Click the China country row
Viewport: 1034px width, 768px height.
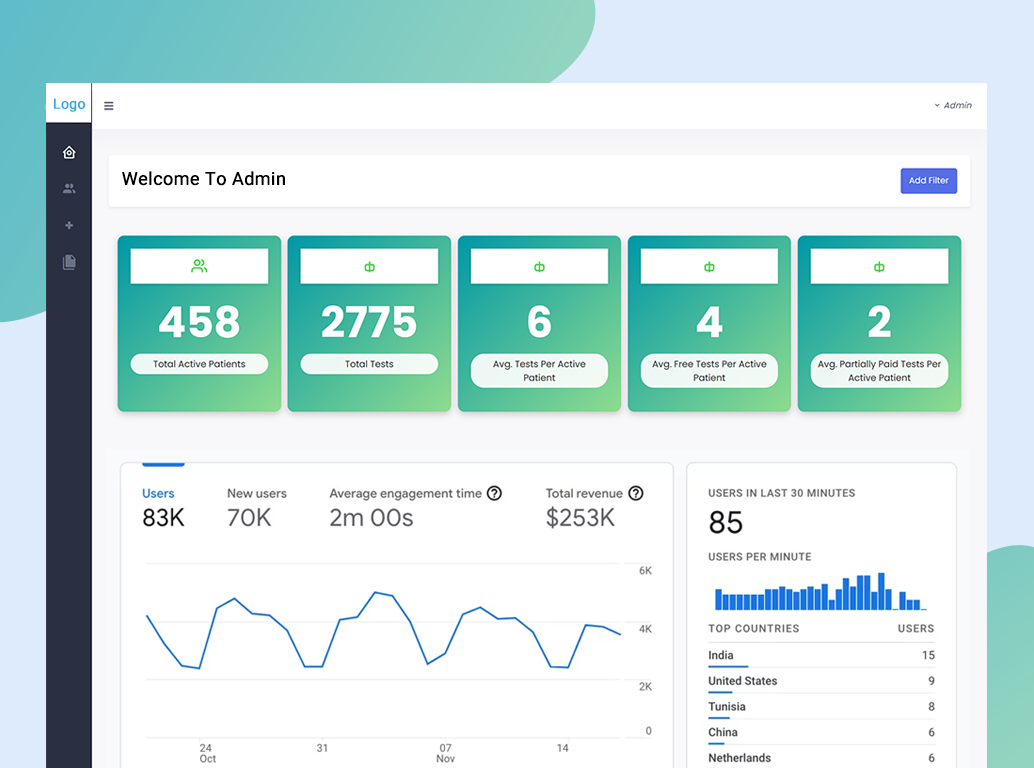coord(821,733)
